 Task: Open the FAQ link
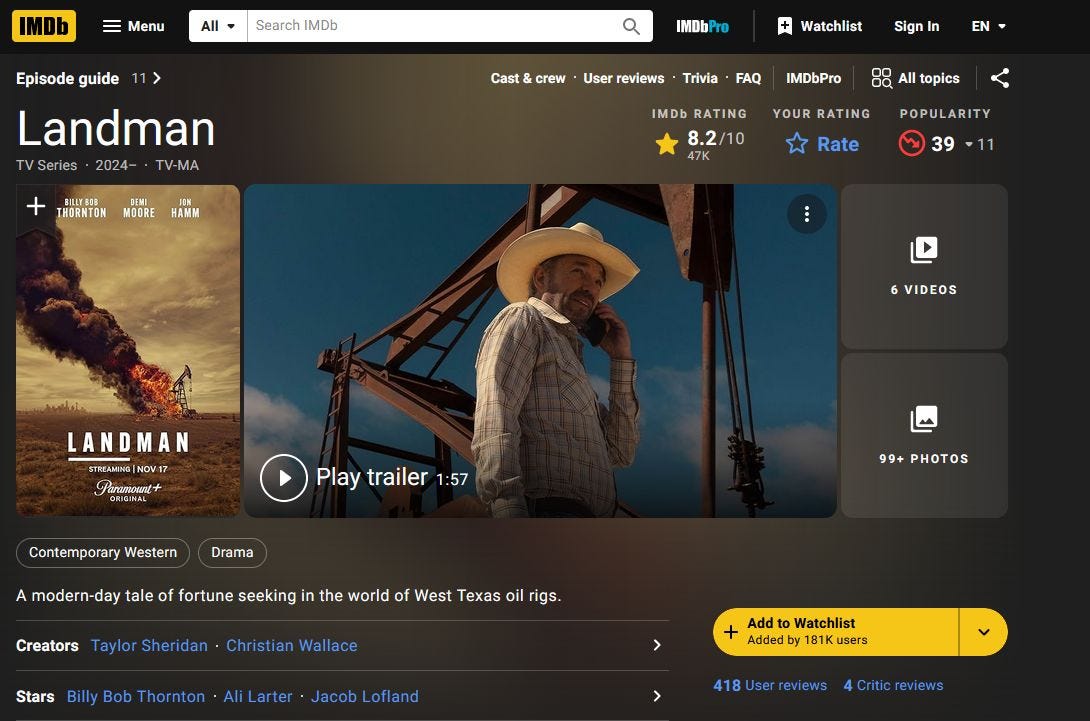(748, 79)
